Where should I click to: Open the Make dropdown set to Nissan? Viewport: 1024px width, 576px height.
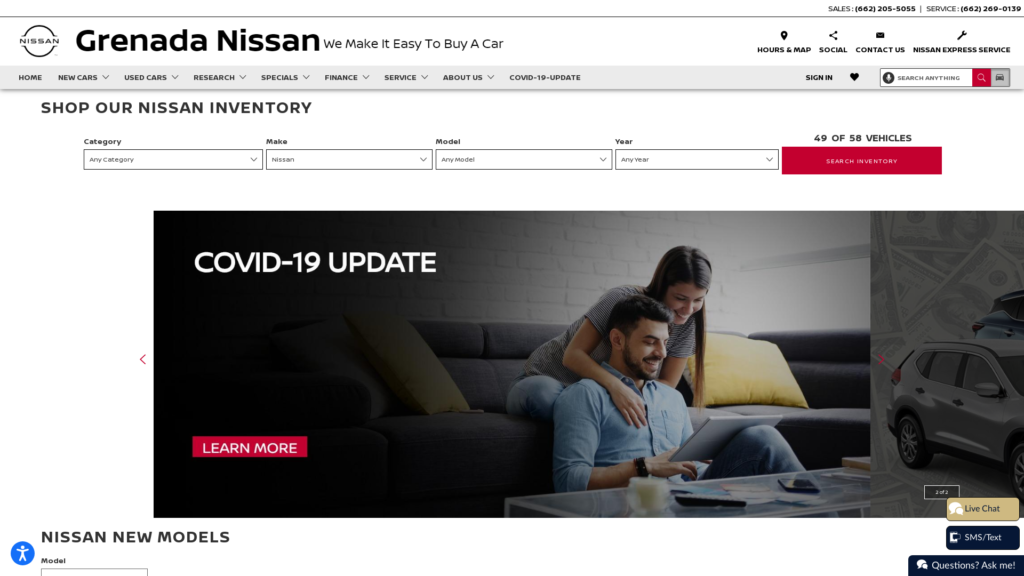349,159
